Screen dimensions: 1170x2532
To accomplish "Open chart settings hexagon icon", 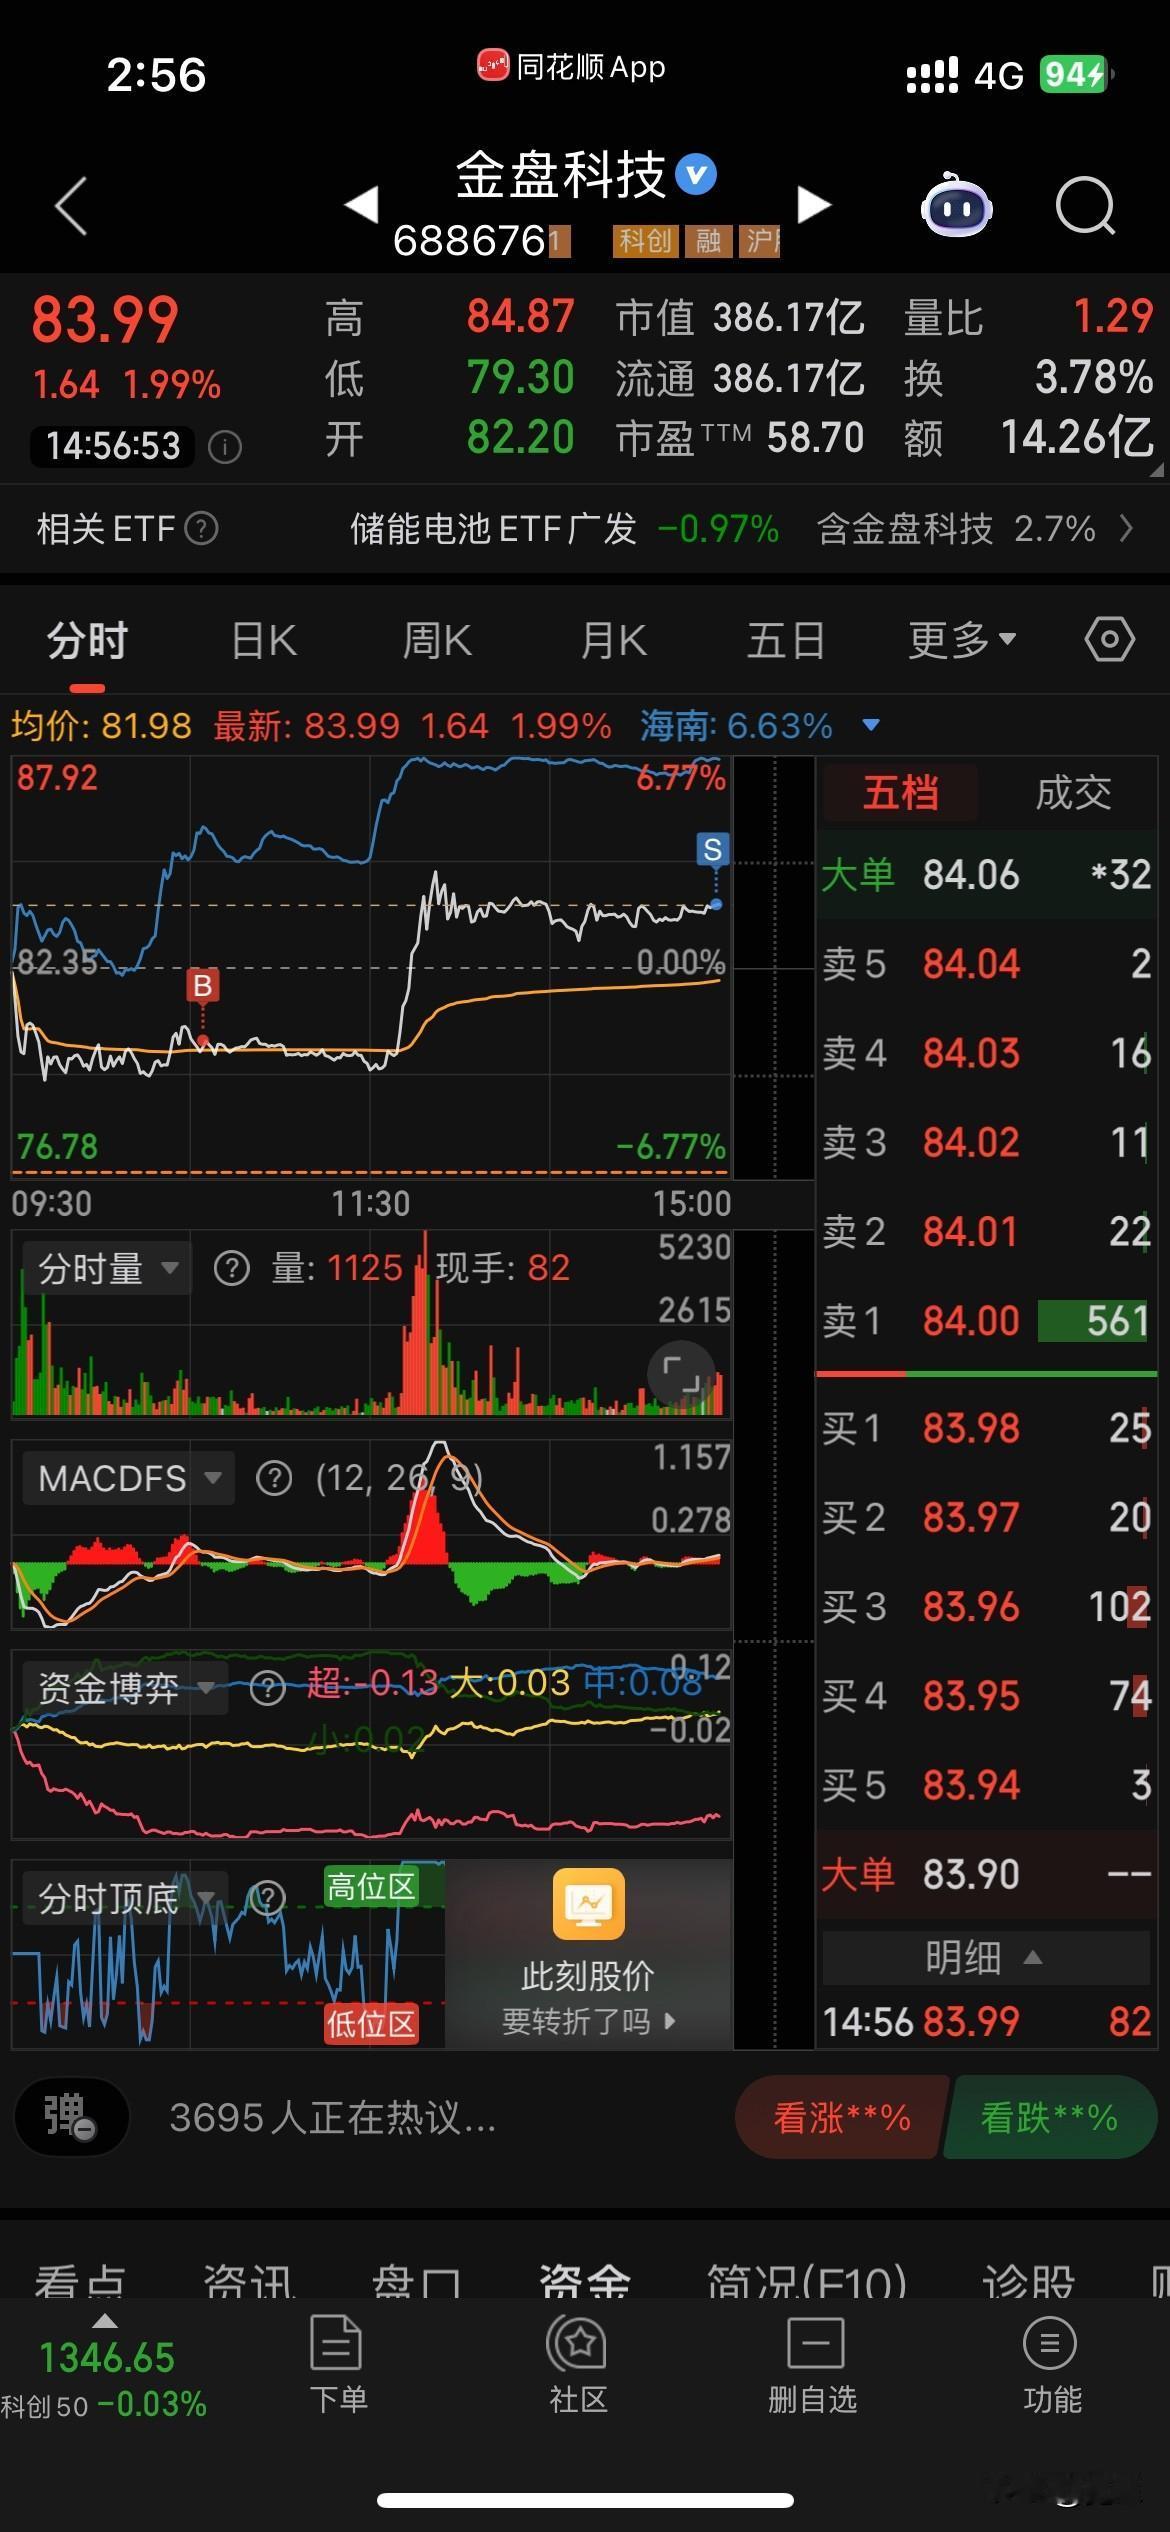I will coord(1109,640).
